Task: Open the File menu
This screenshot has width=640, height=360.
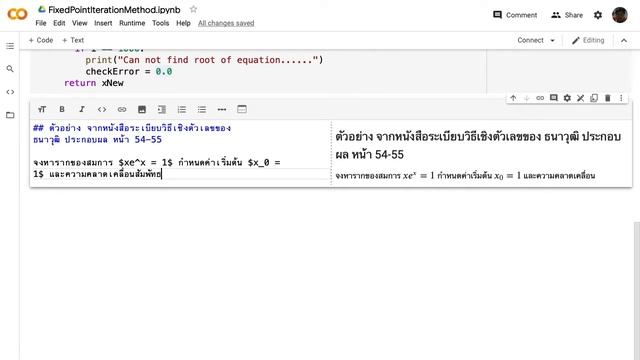Action: (x=41, y=23)
